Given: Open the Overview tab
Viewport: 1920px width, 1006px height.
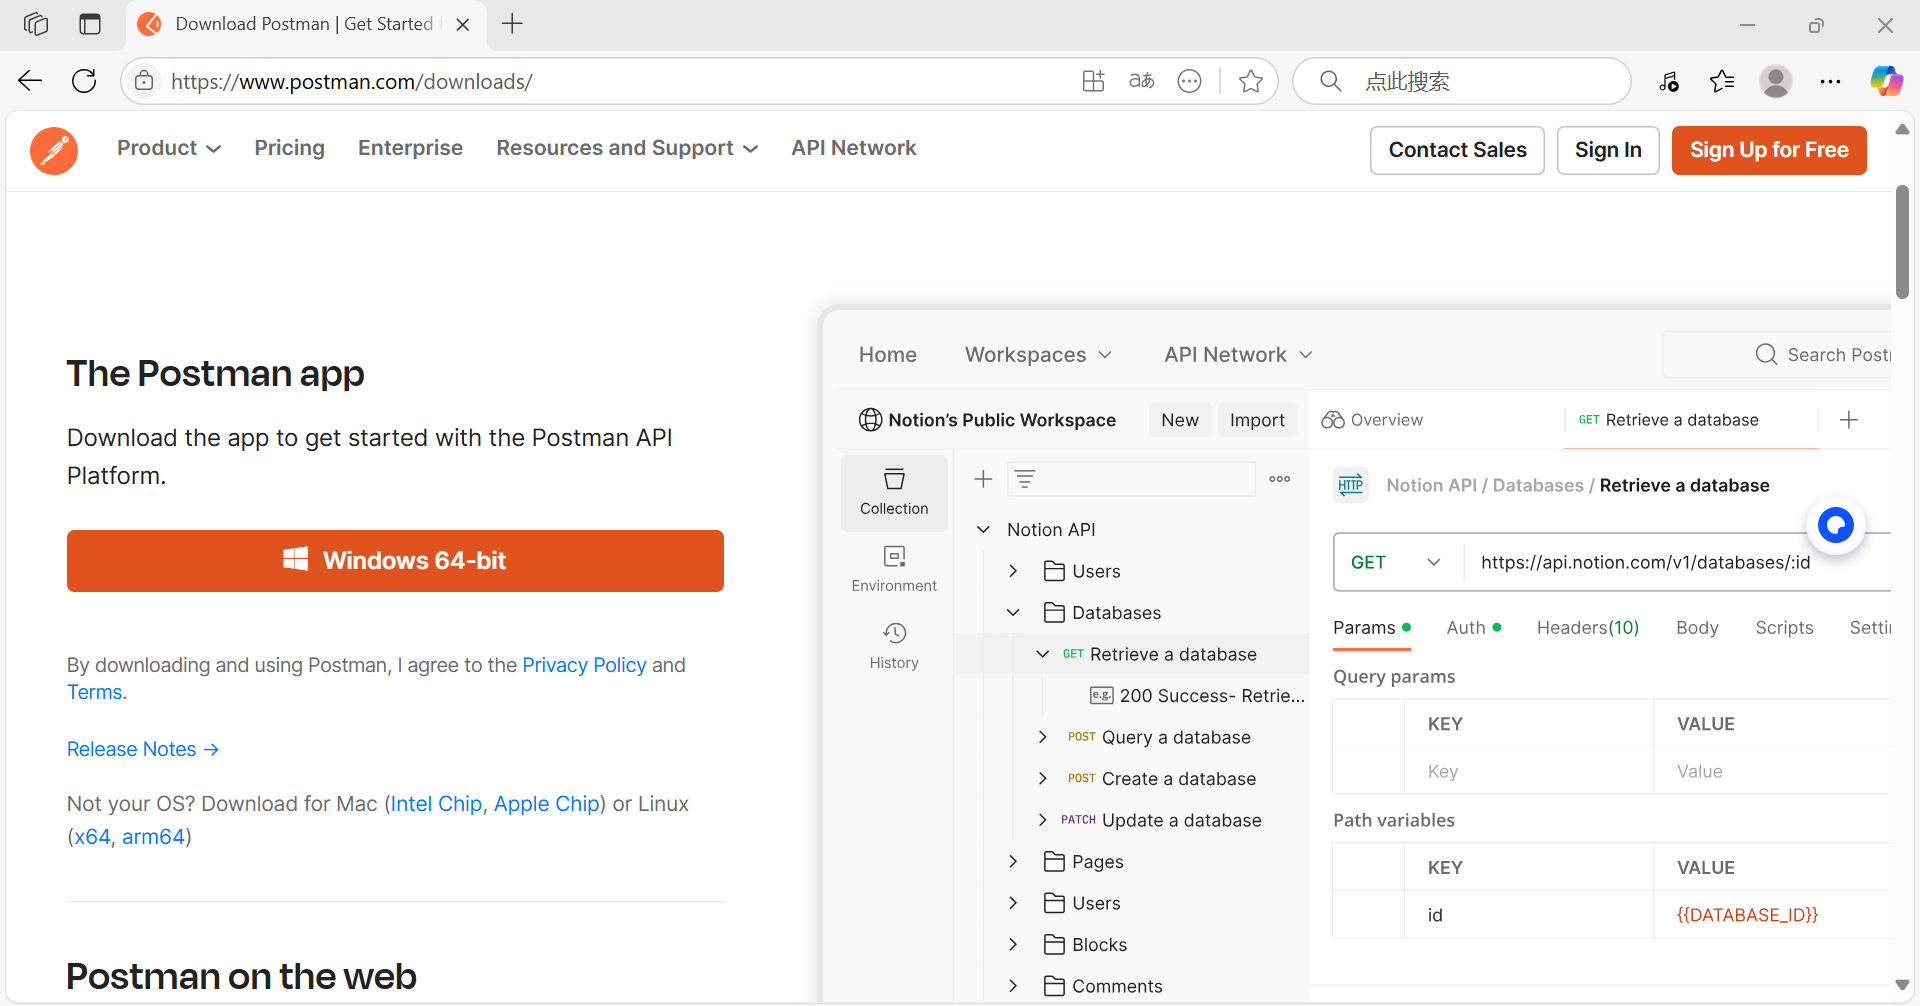Looking at the screenshot, I should [x=1372, y=420].
